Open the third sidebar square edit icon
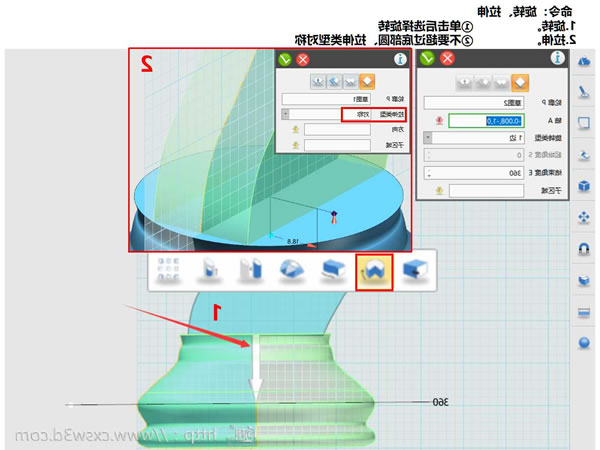Viewport: 600px width, 450px height. coord(584,123)
